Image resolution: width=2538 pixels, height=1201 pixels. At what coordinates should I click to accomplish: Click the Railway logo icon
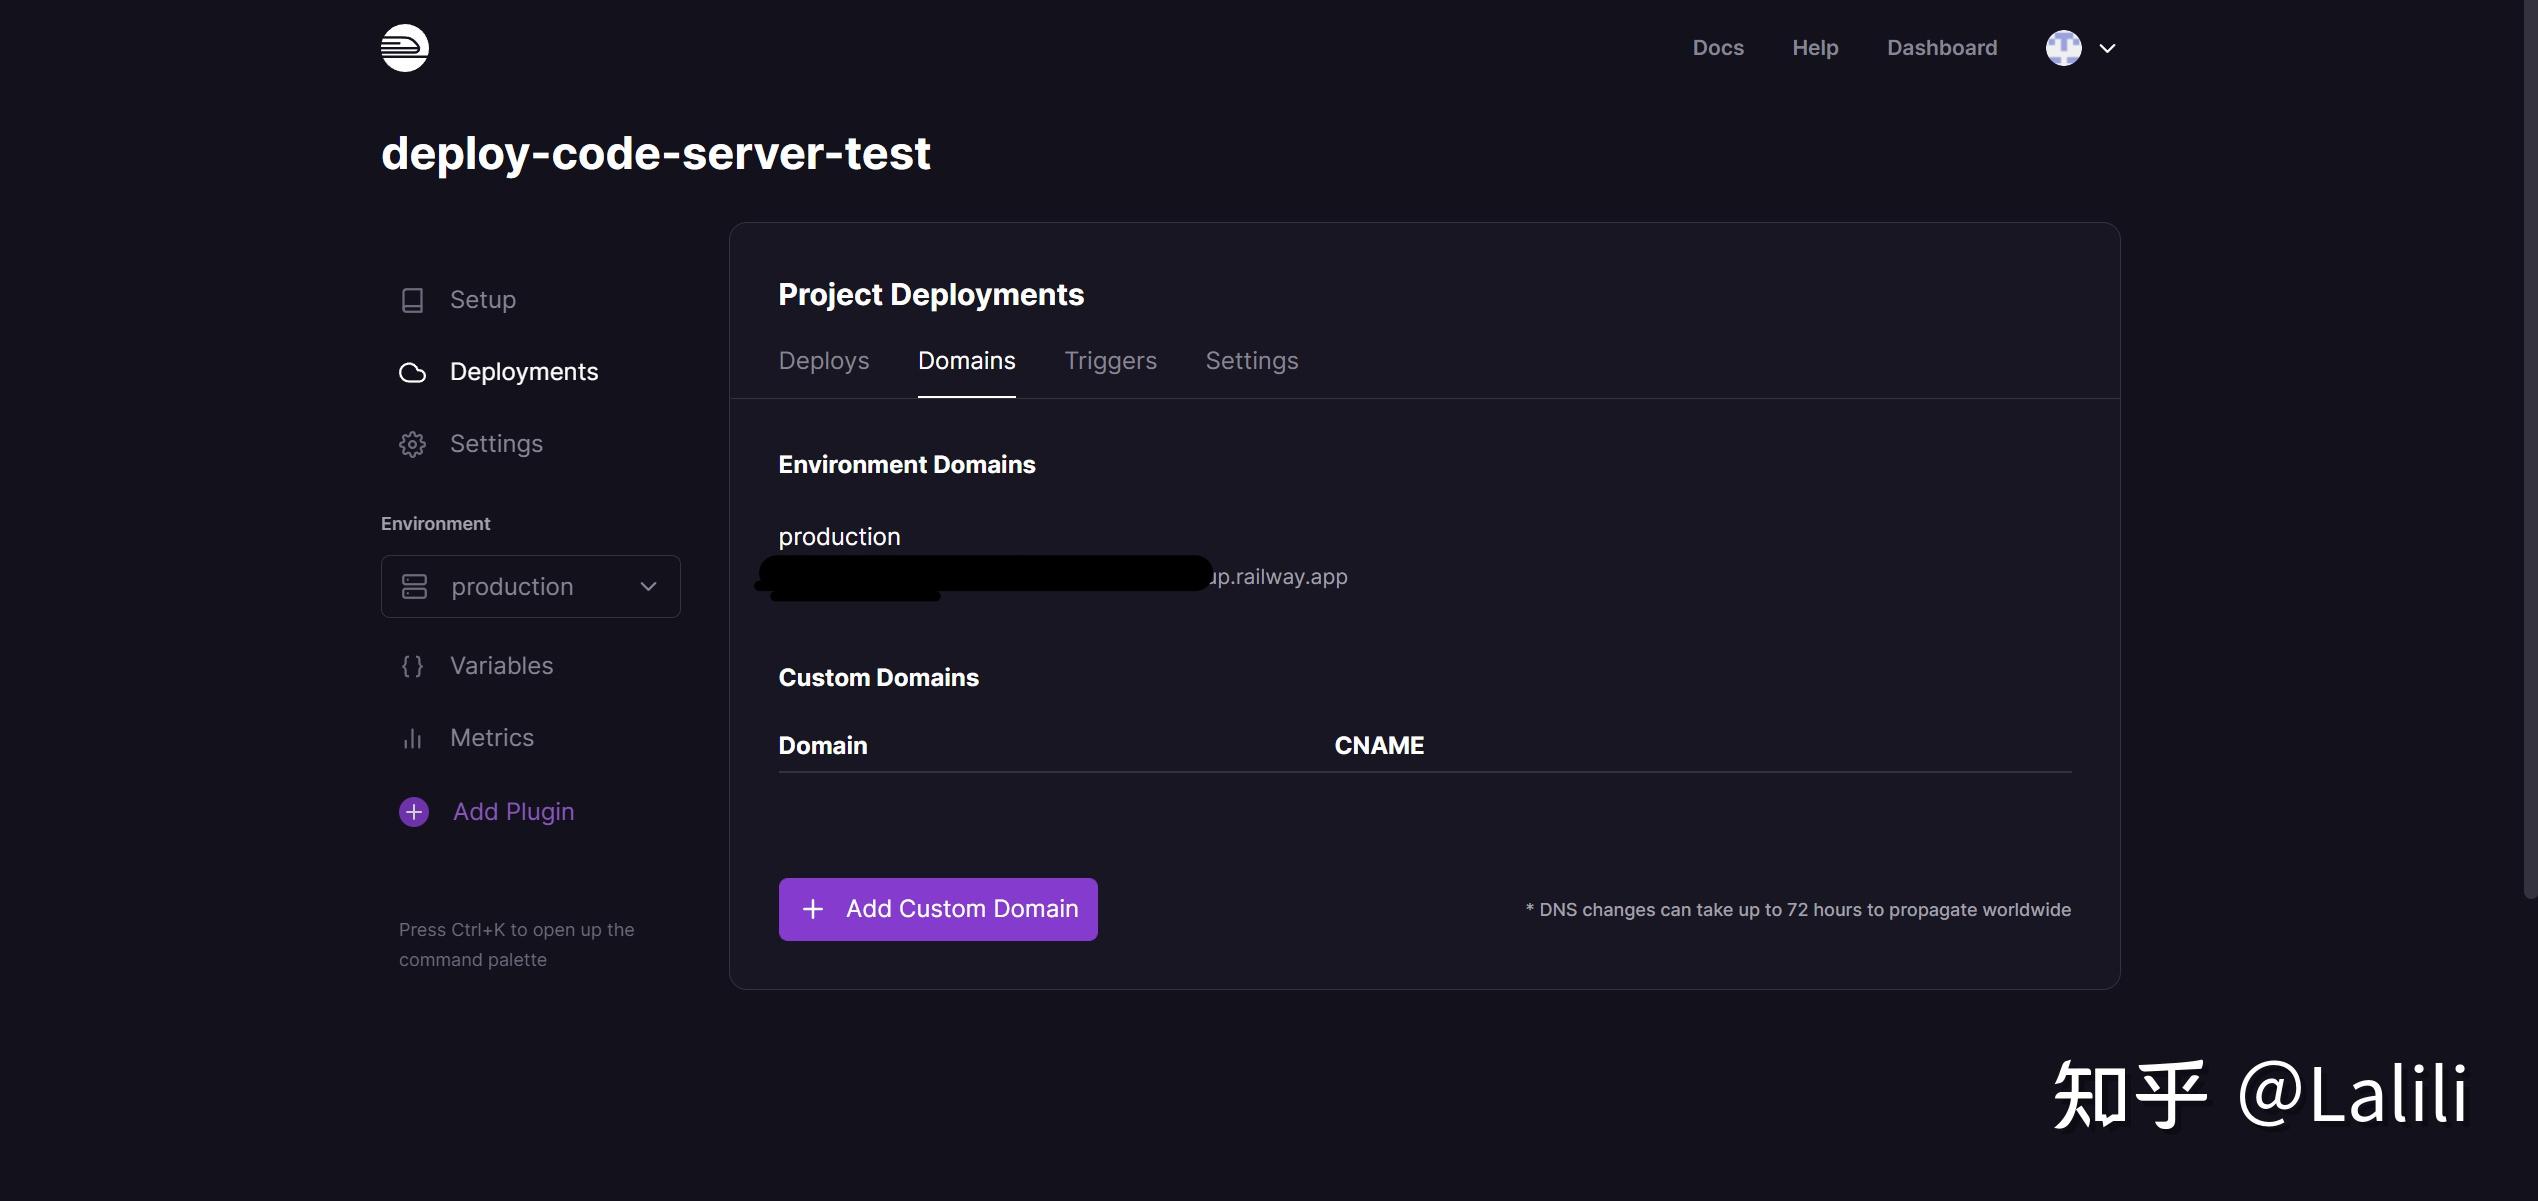point(405,48)
